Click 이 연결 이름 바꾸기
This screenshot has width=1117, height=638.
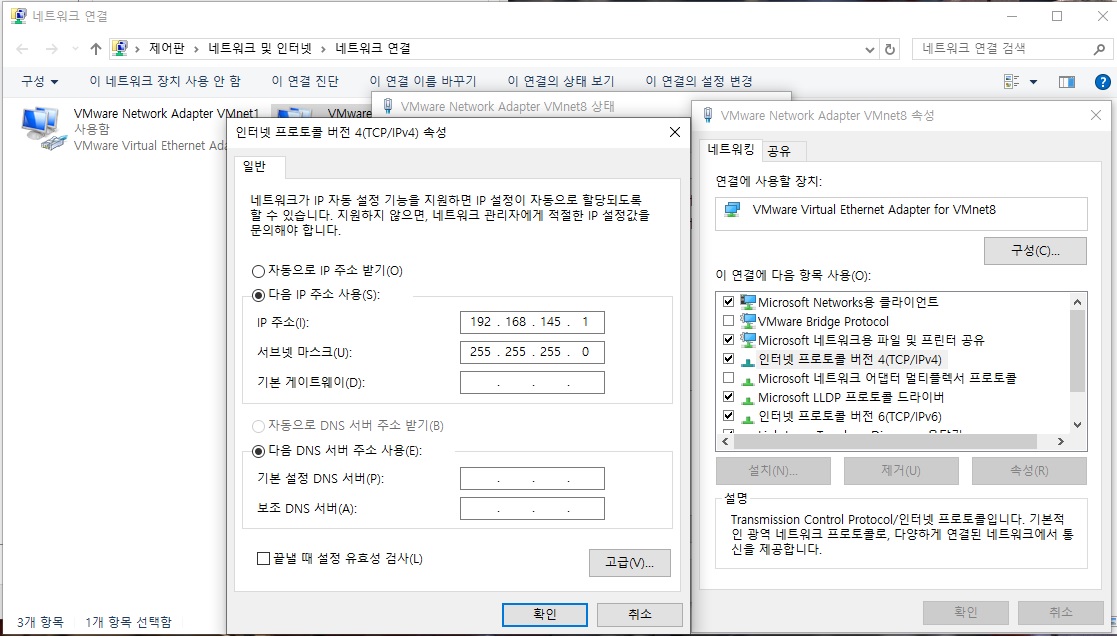(x=423, y=82)
